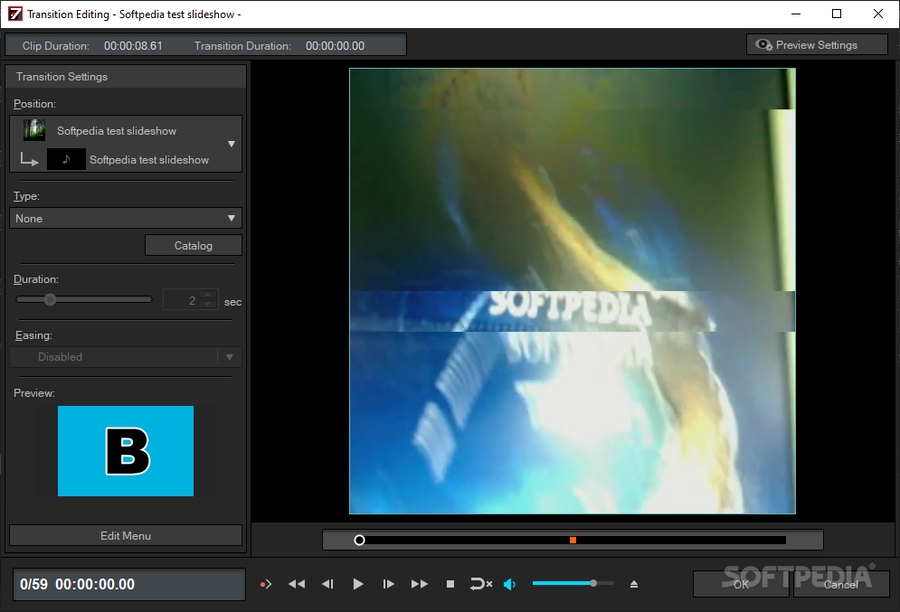Screen dimensions: 900x612
Task: Stop playback with the square icon
Action: (450, 584)
